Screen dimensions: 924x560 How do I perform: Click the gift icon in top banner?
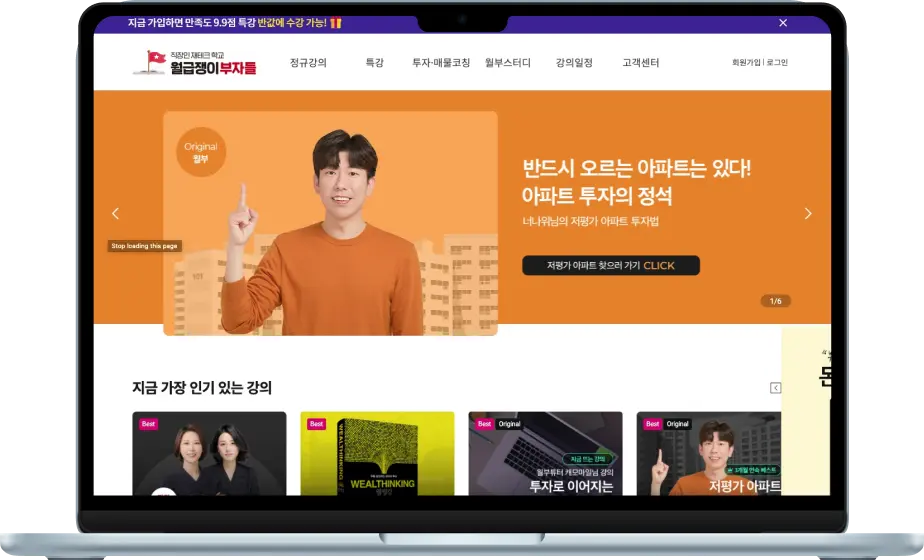pyautogui.click(x=336, y=23)
